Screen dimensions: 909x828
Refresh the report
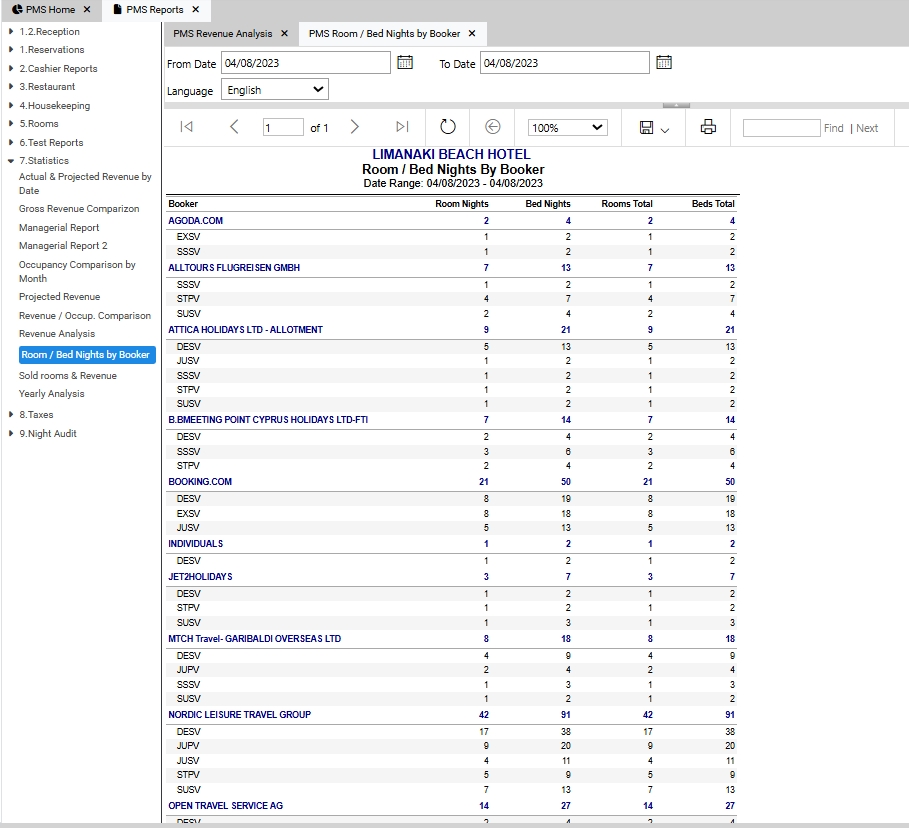tap(448, 126)
